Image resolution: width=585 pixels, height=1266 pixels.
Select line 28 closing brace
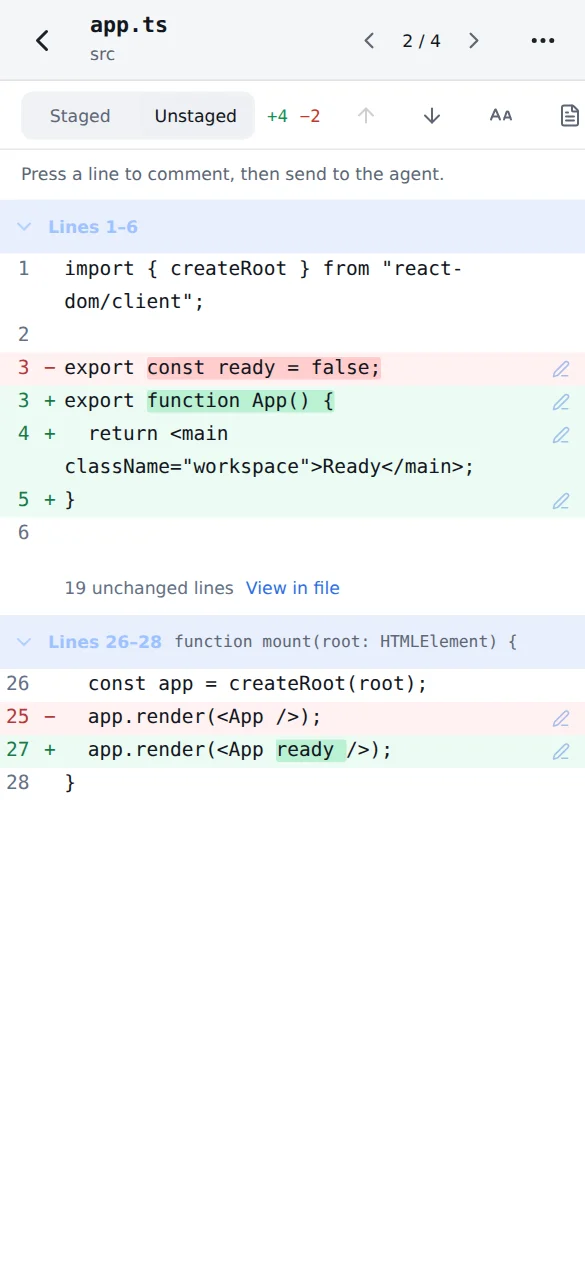(292, 783)
